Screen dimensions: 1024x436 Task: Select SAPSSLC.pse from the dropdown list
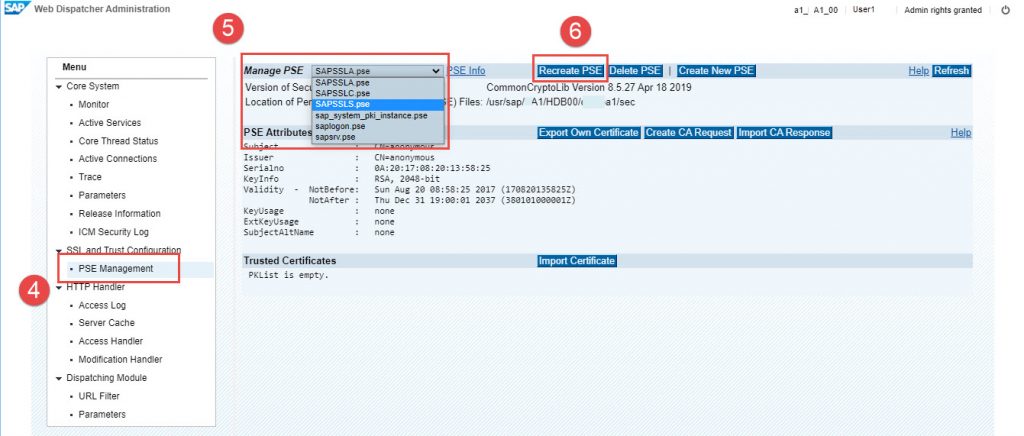(x=342, y=93)
